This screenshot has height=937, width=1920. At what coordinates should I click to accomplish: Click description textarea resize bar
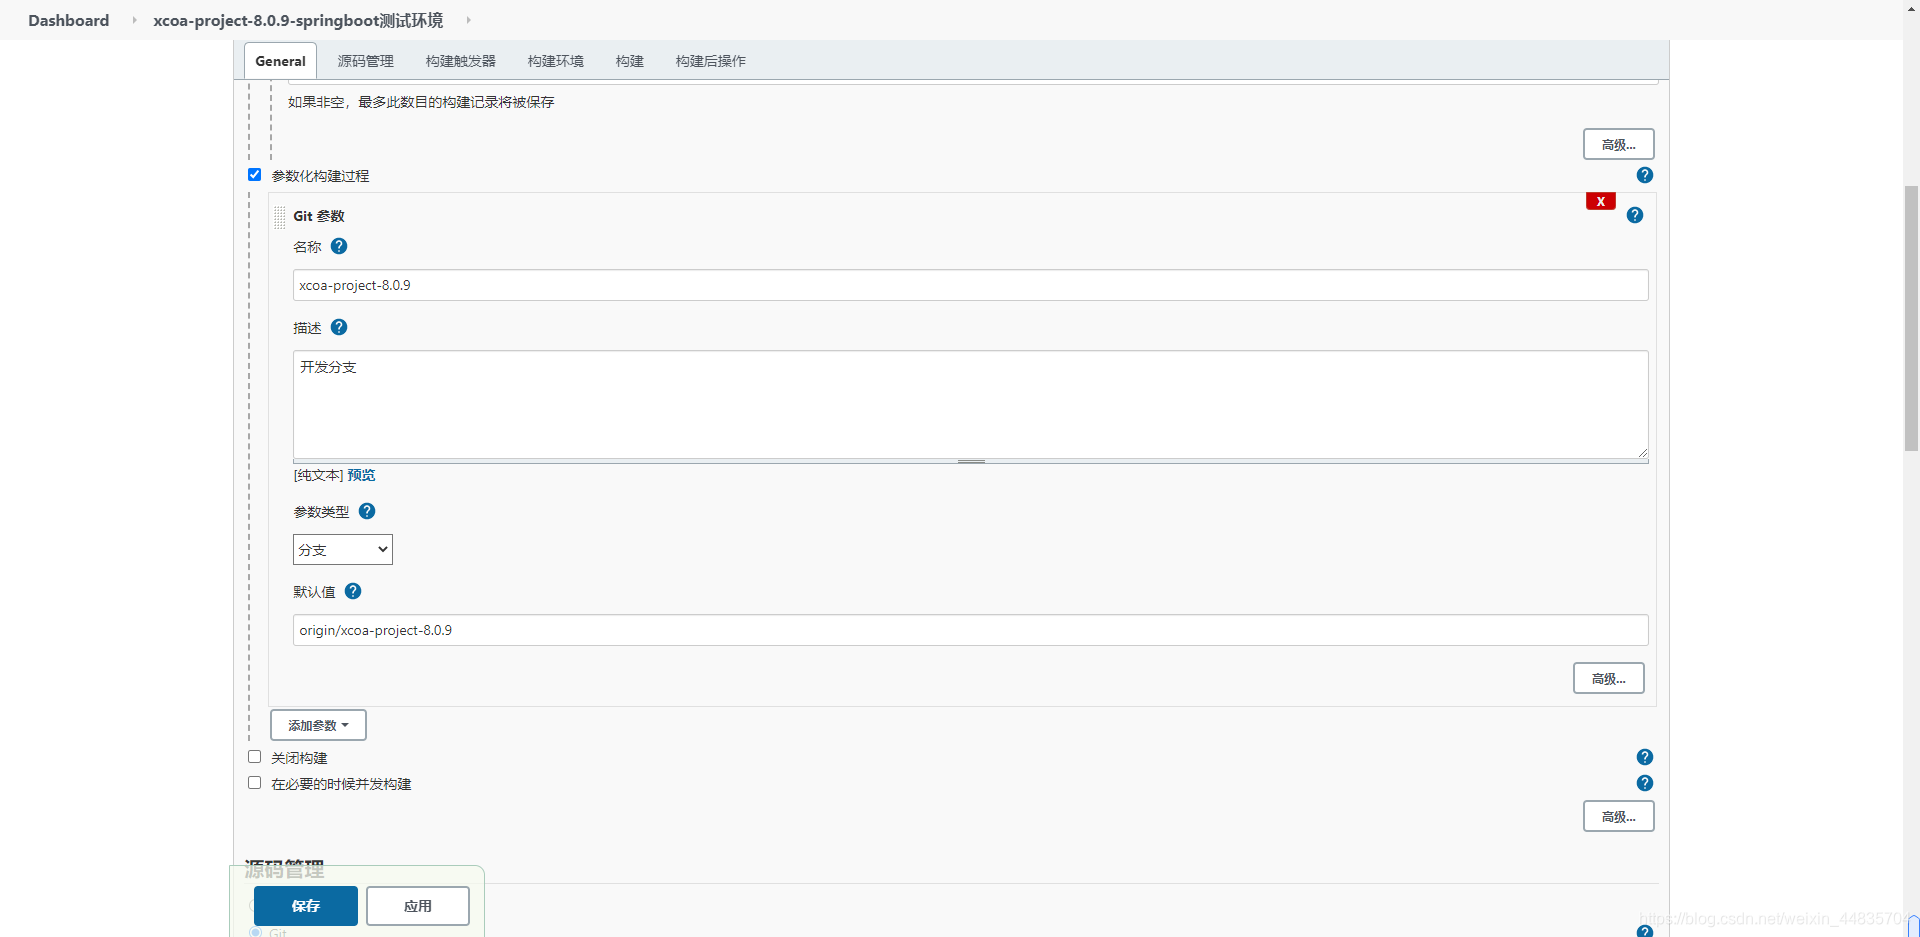coord(970,461)
